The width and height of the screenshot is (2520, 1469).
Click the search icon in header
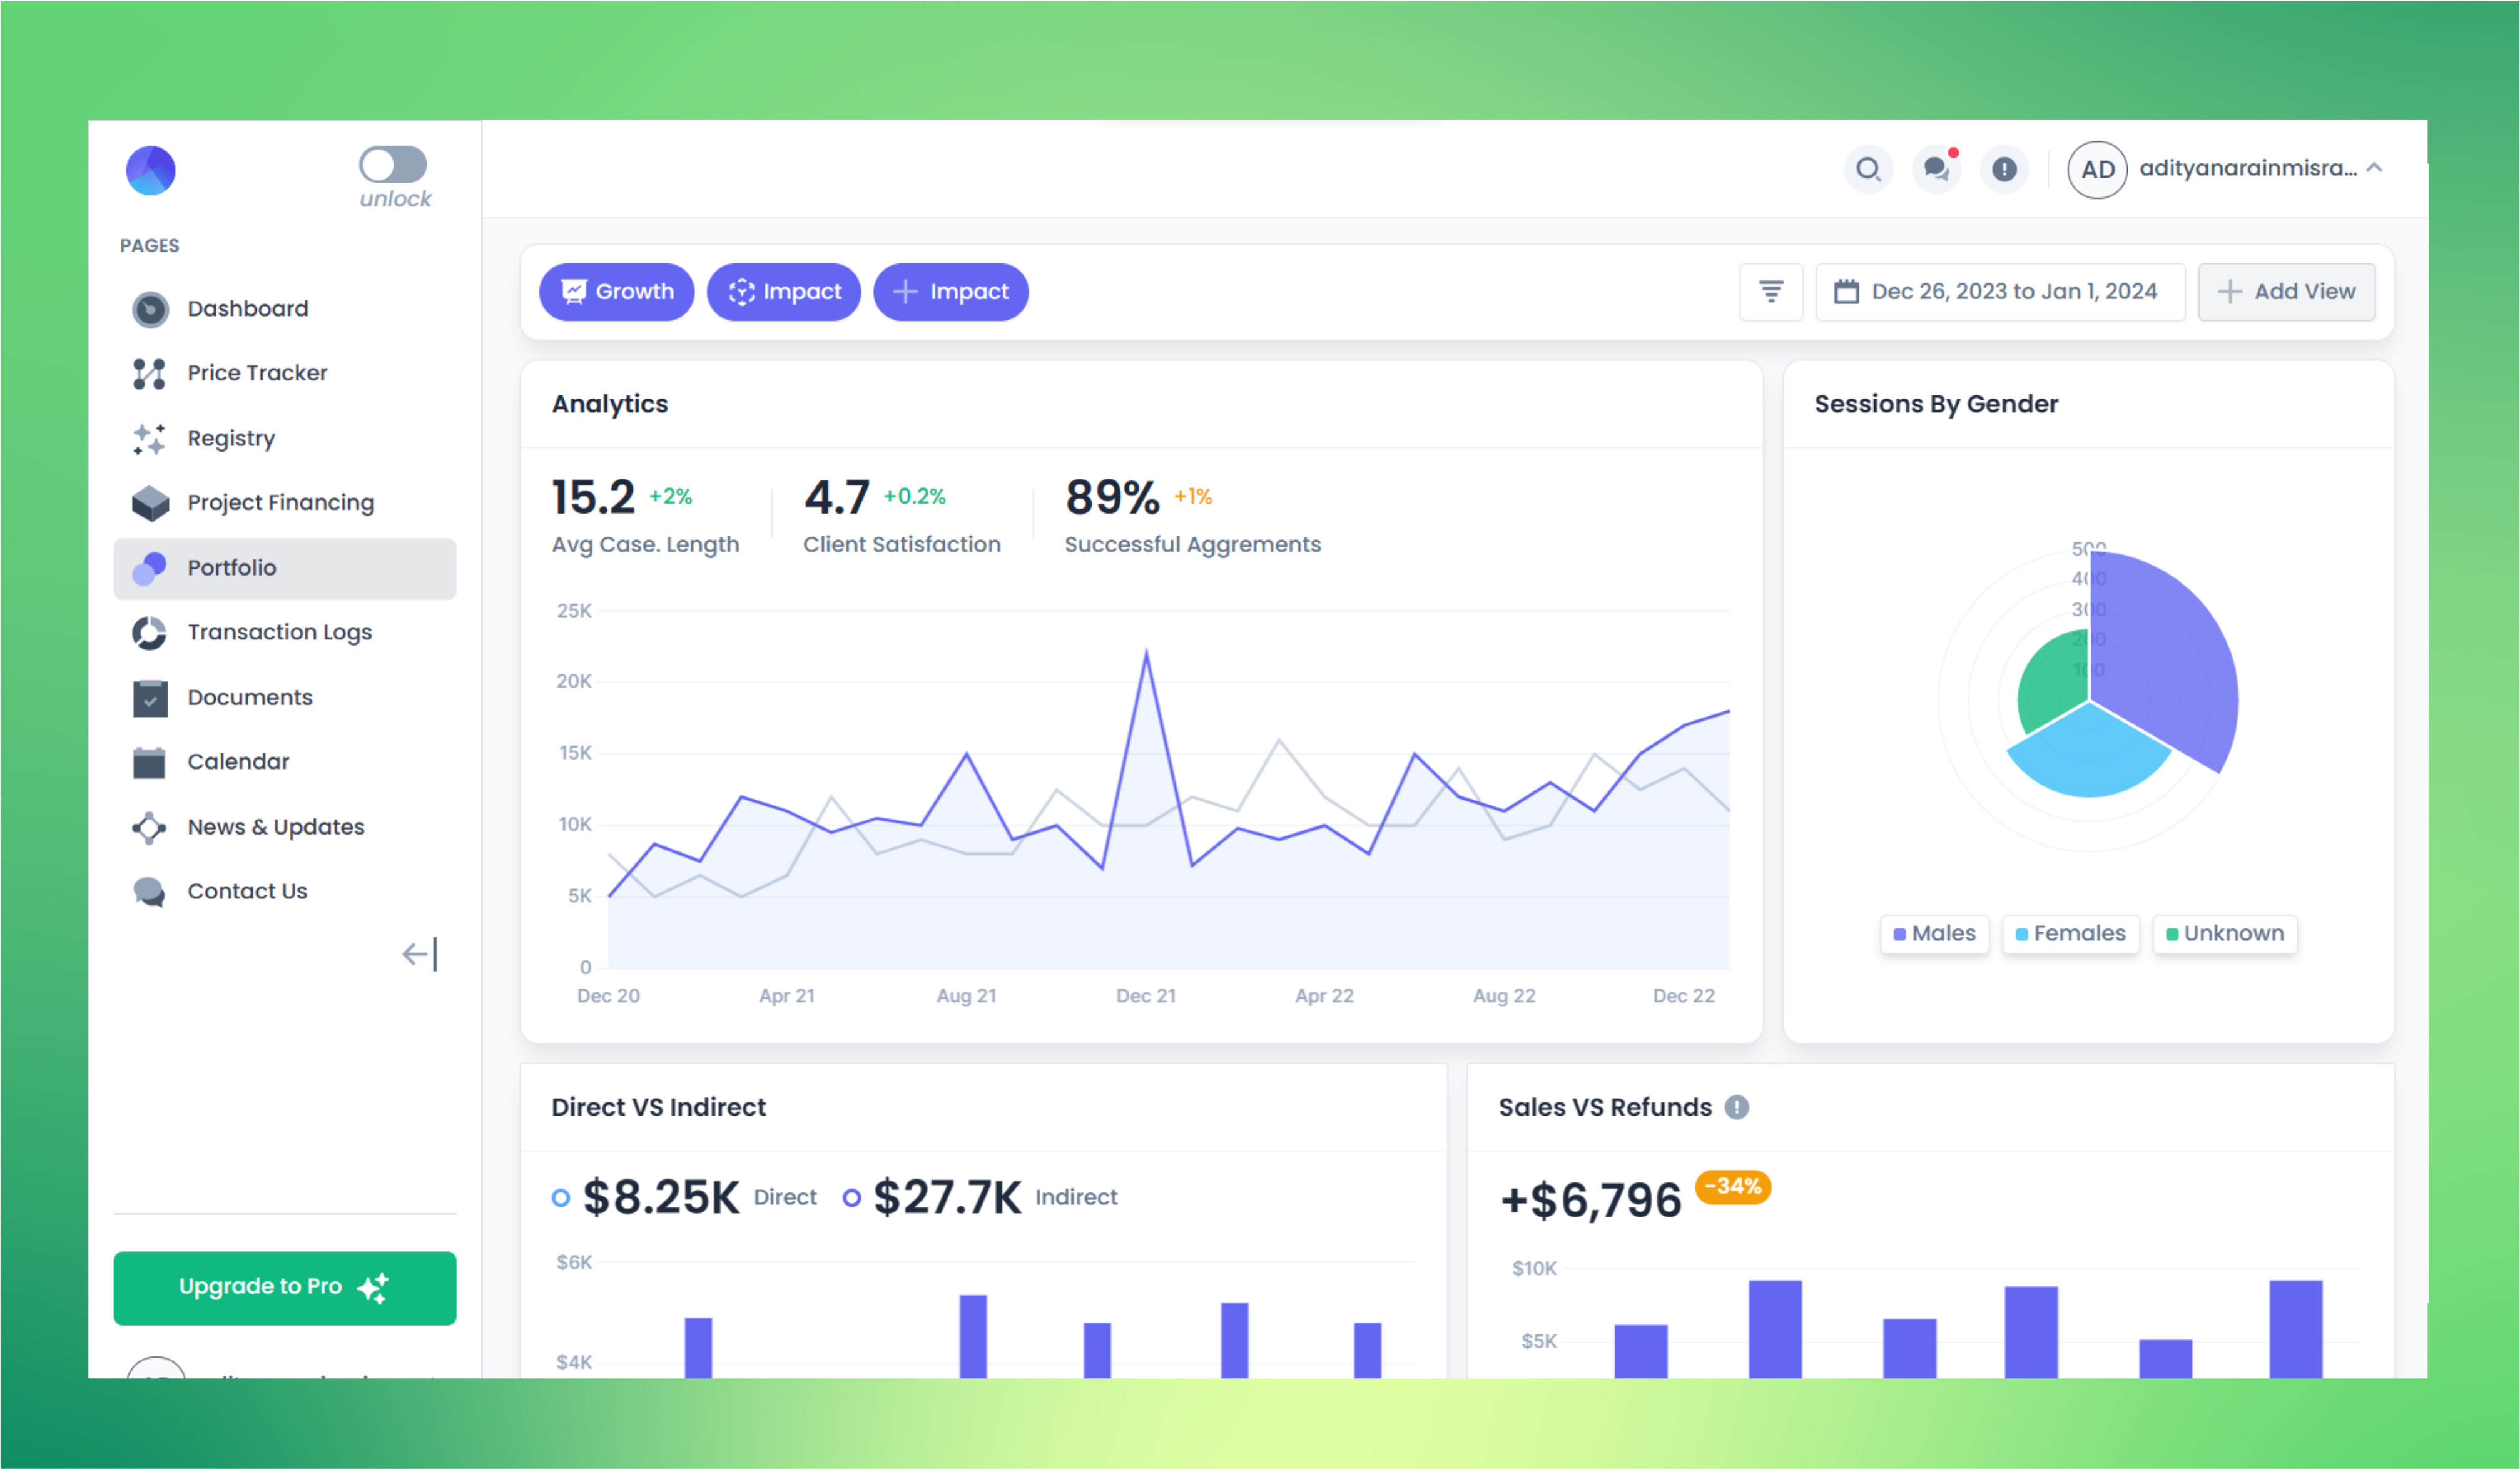[1868, 169]
